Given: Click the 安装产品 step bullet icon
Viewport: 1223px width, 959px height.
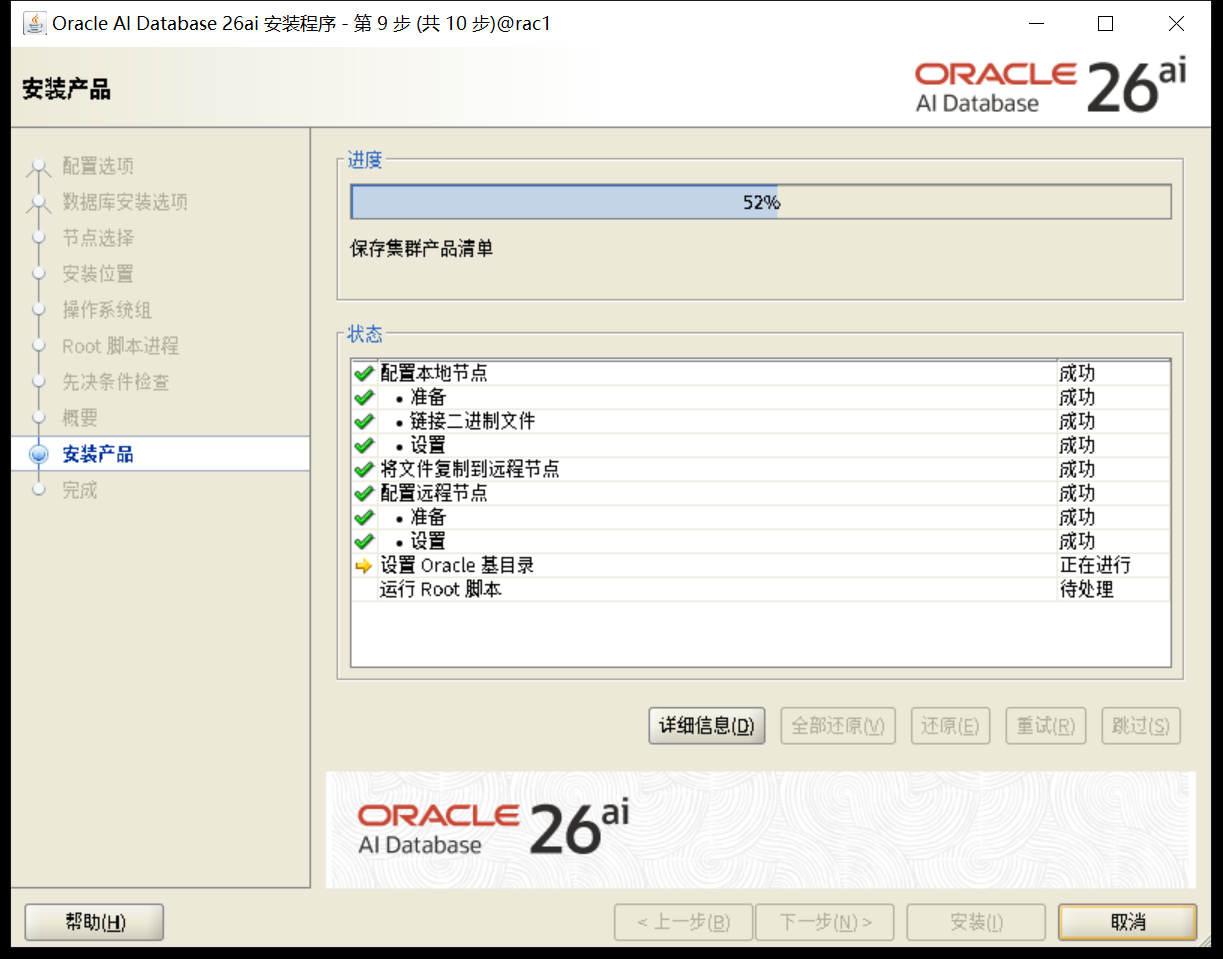Looking at the screenshot, I should pos(39,454).
